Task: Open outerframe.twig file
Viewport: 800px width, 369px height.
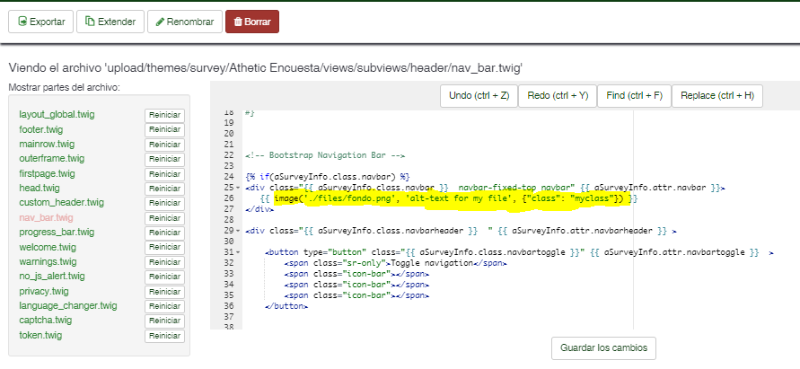Action: pos(52,158)
